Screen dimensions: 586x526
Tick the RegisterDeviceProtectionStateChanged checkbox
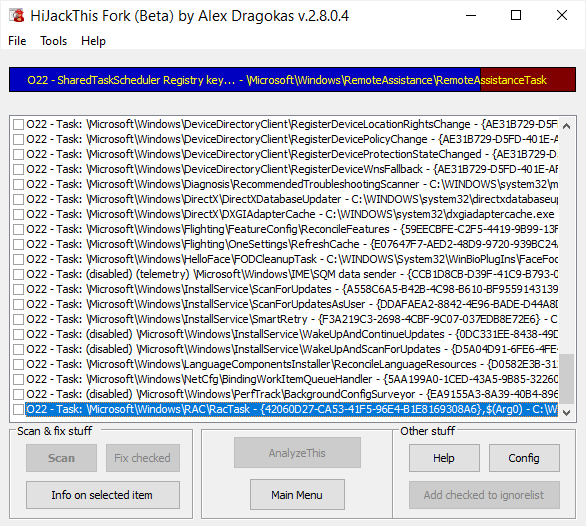click(x=18, y=154)
